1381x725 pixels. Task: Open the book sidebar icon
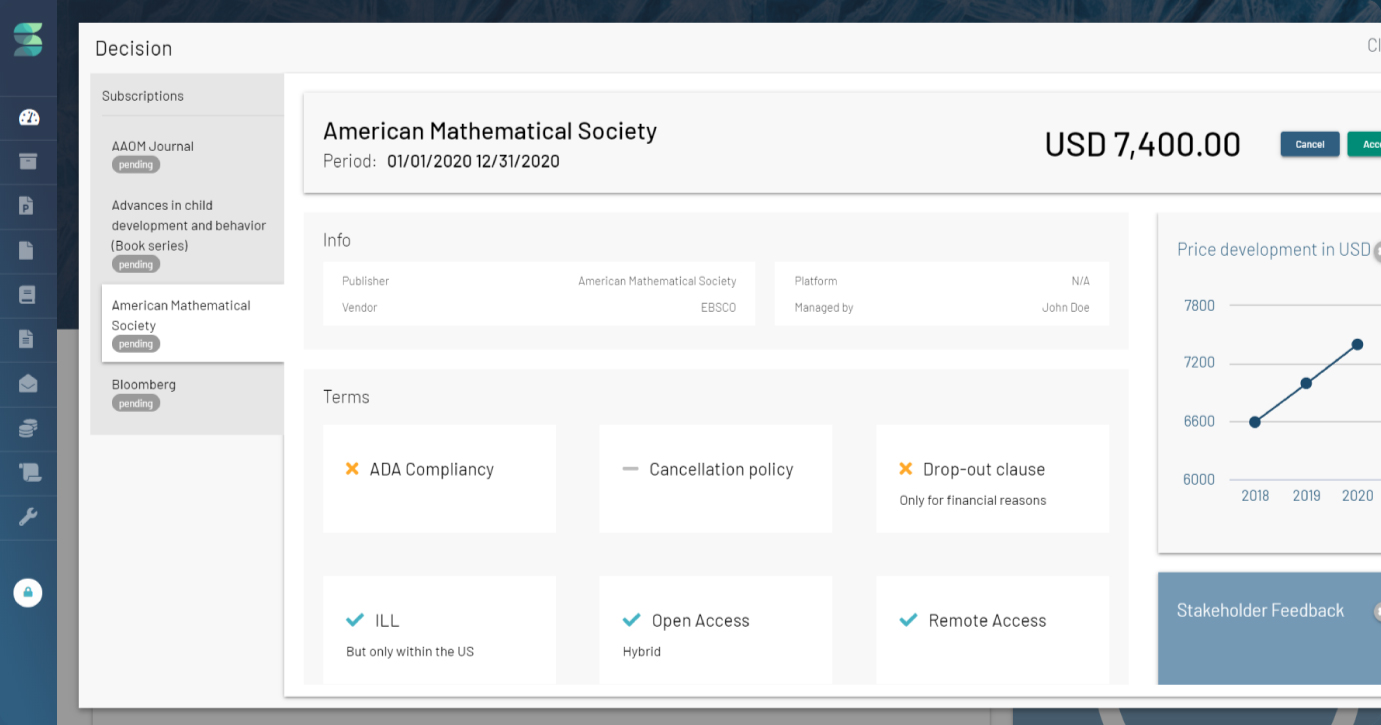click(27, 295)
